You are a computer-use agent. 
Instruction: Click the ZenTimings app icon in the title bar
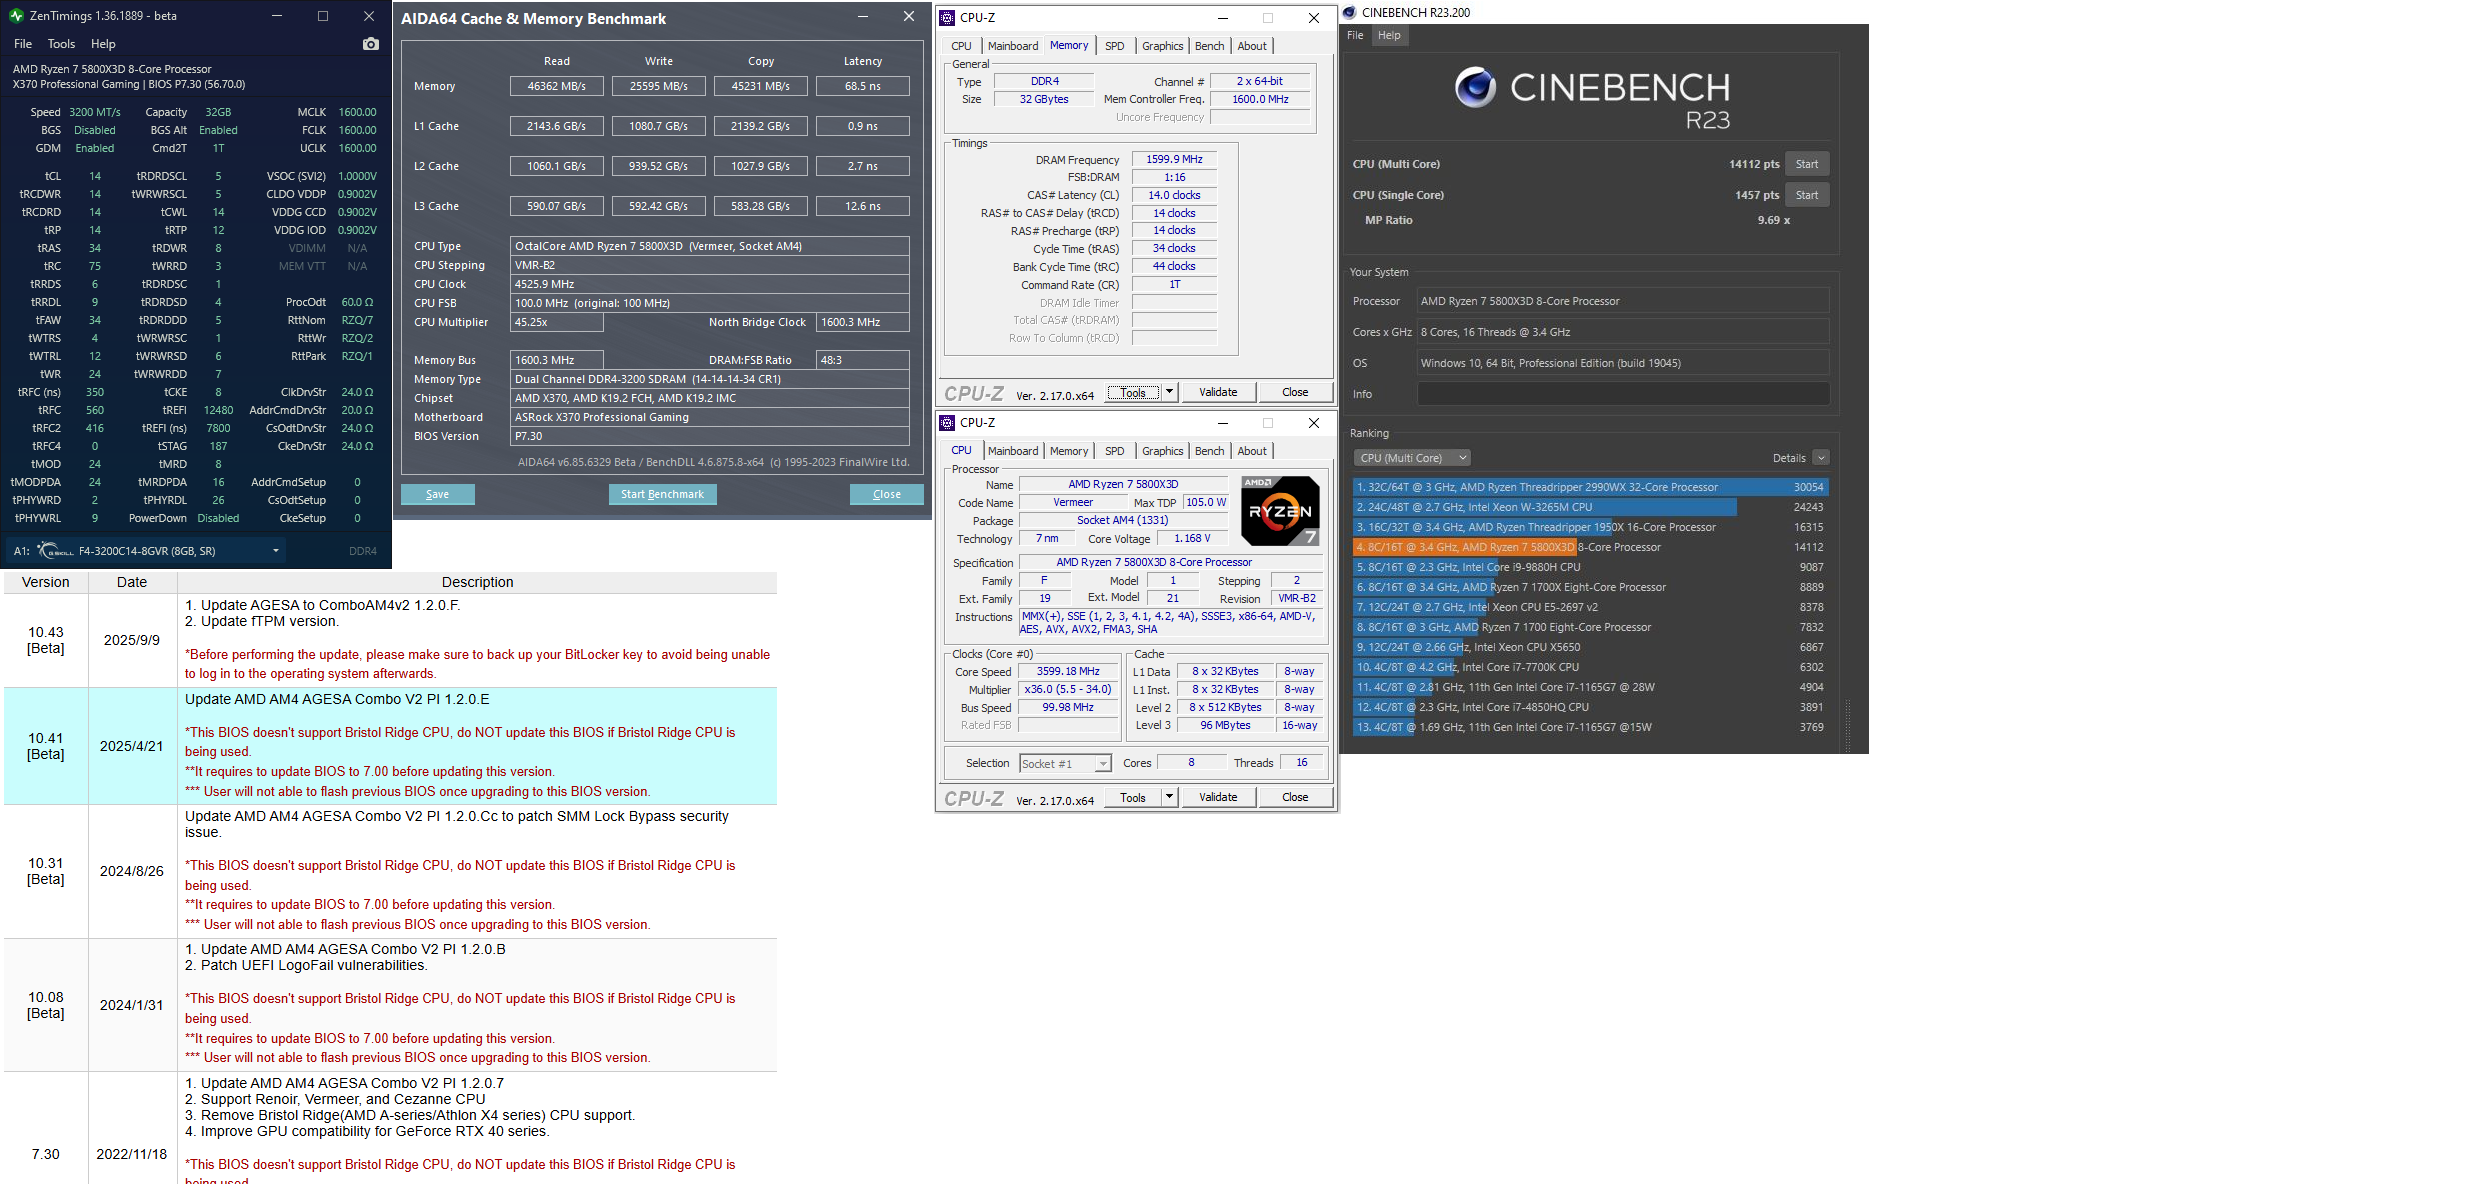16,16
